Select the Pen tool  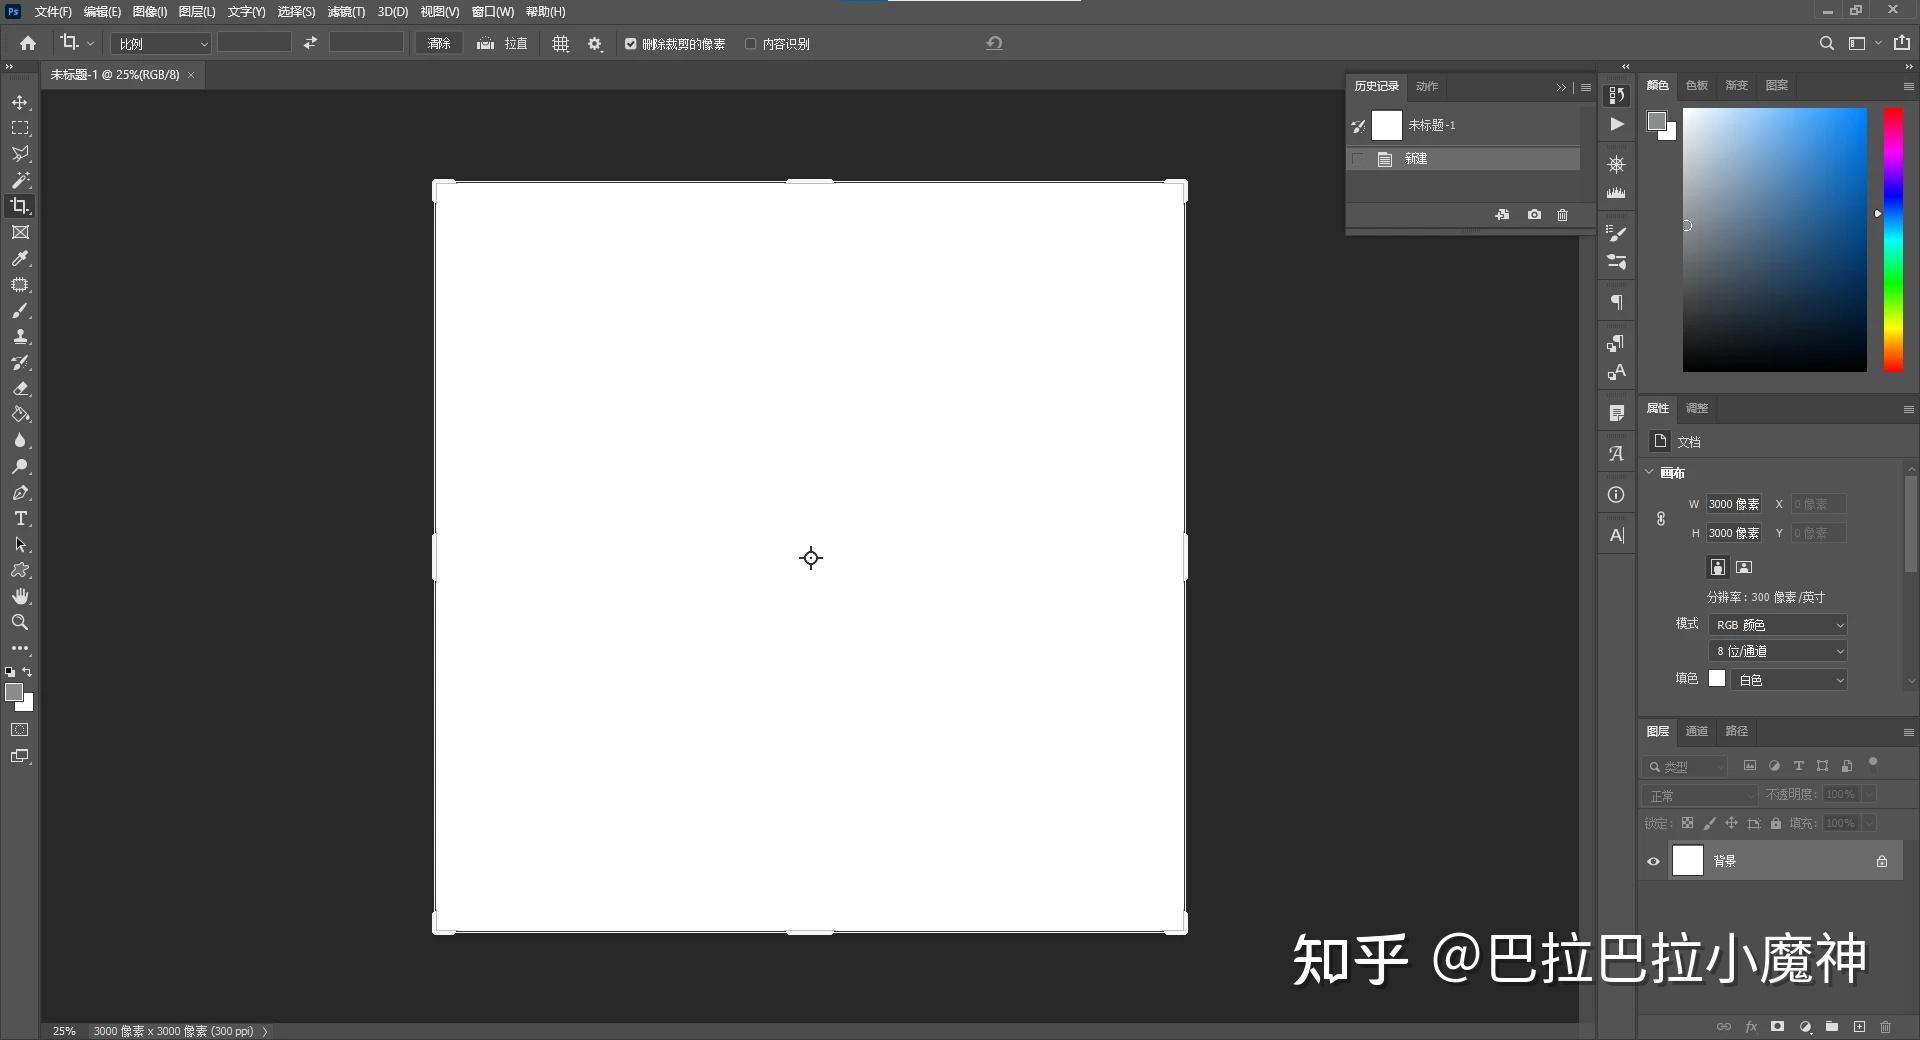20,493
